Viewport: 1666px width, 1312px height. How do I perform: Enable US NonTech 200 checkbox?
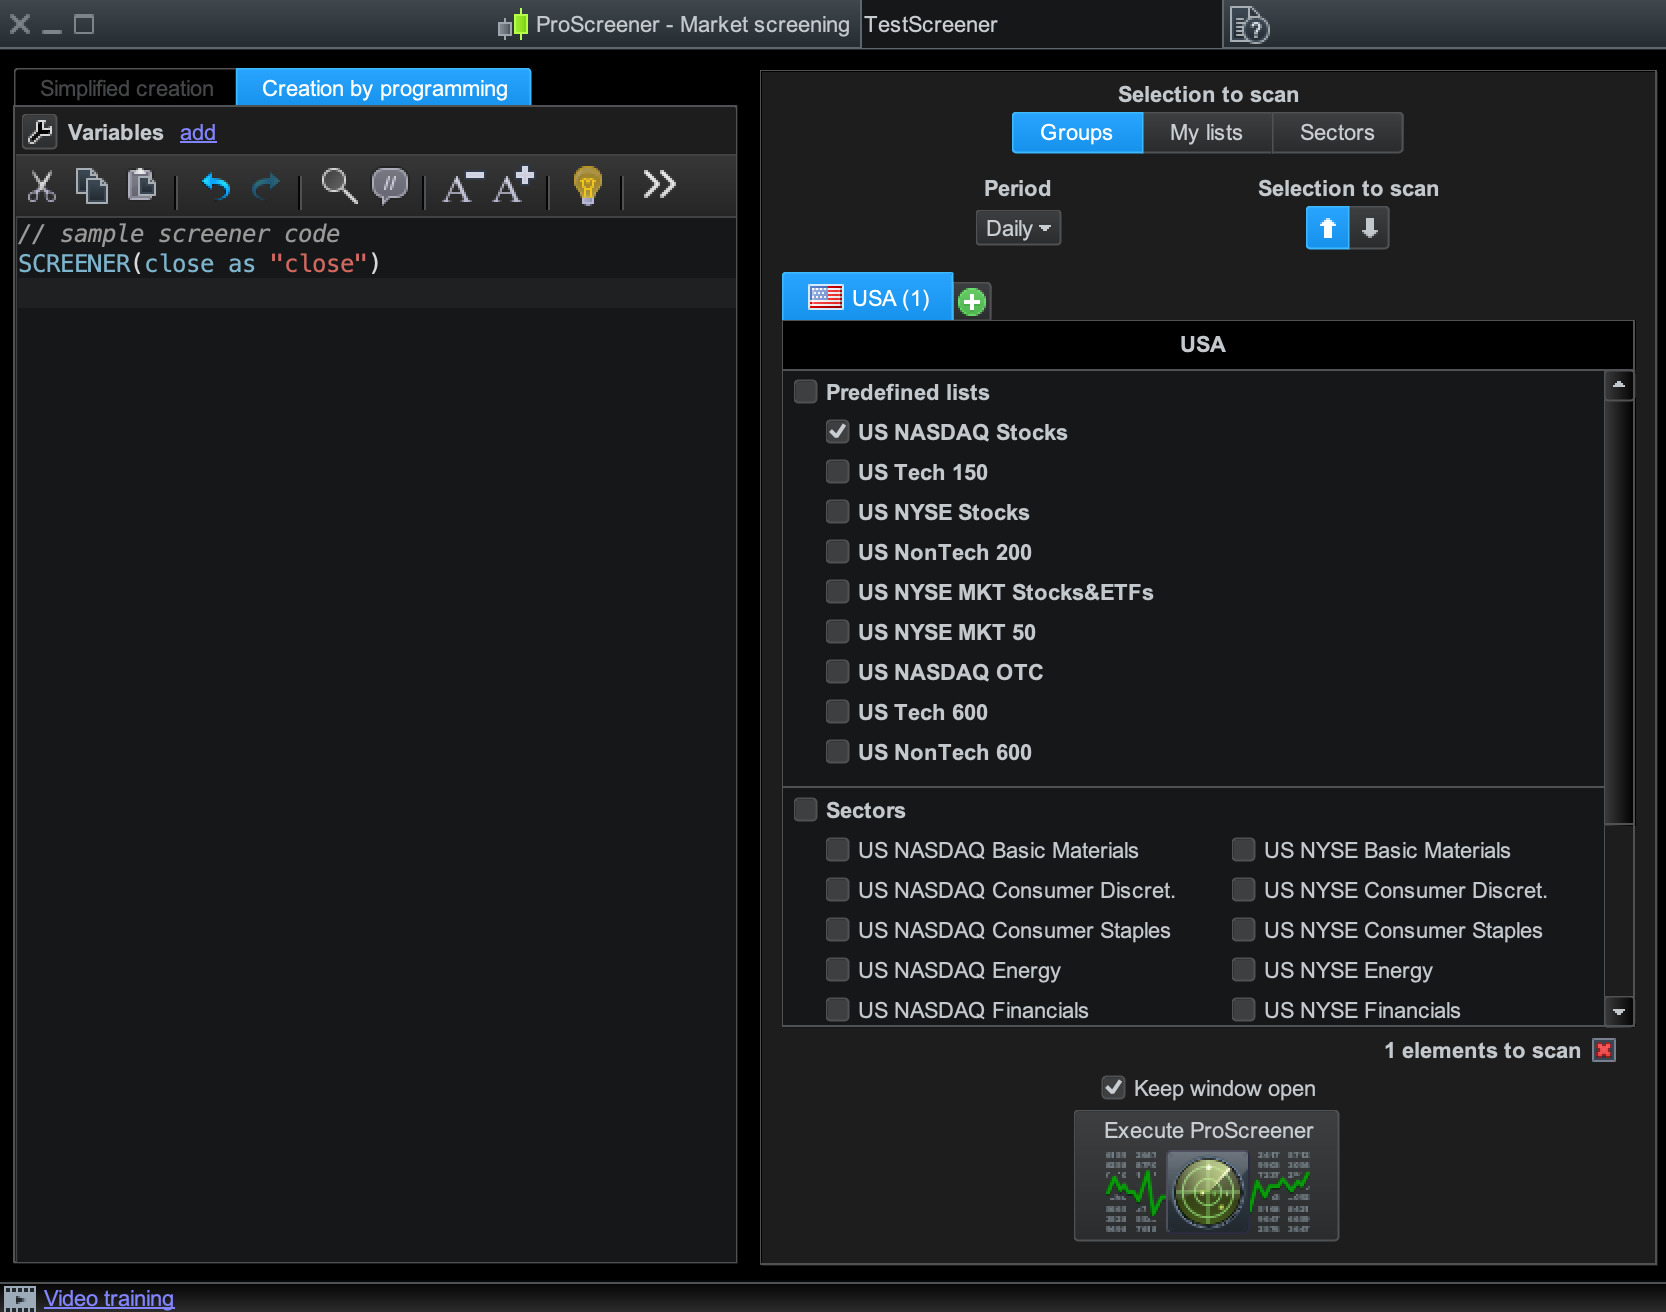837,551
